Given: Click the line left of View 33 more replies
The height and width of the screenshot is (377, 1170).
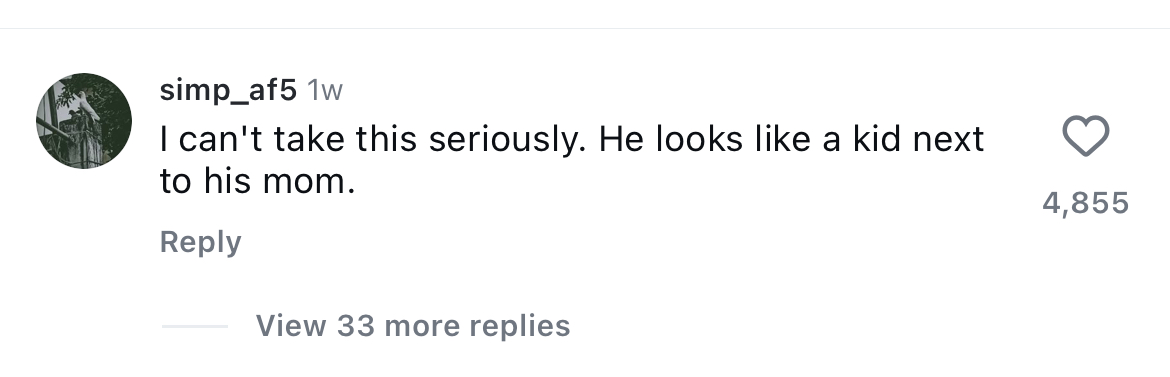Looking at the screenshot, I should pyautogui.click(x=195, y=326).
